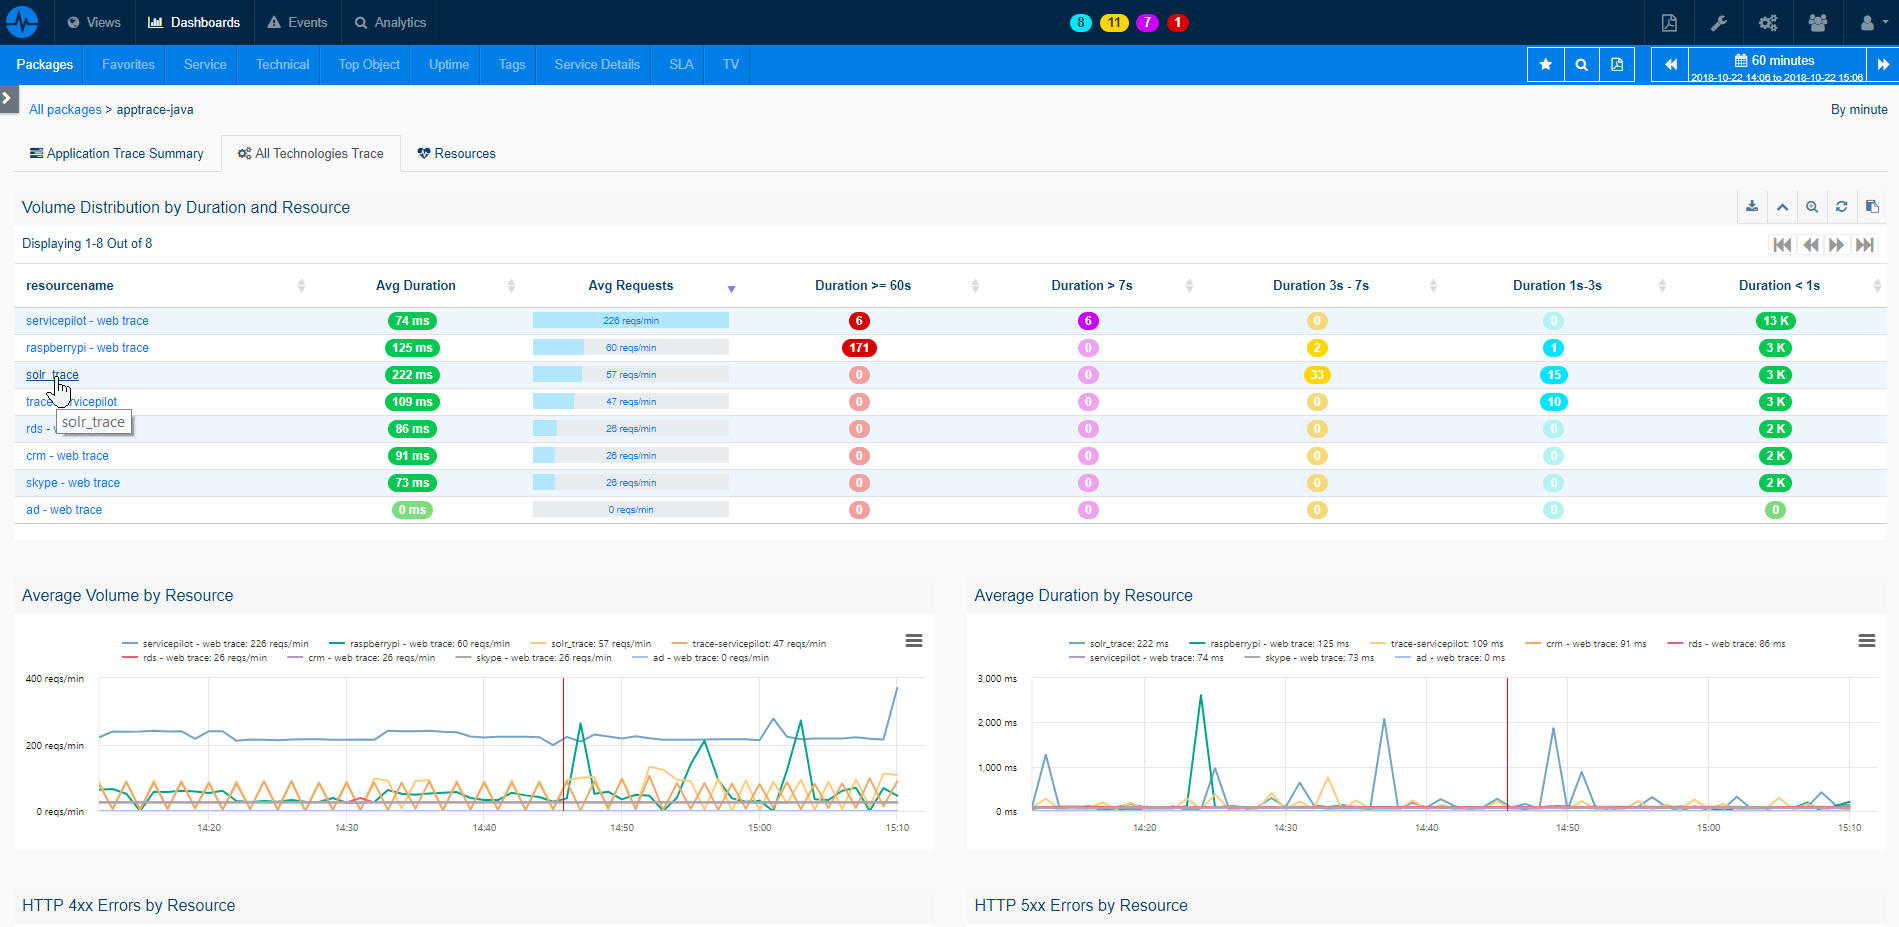Click the zoom icon in panel header
Screen dimensions: 1899x927
coord(1812,207)
